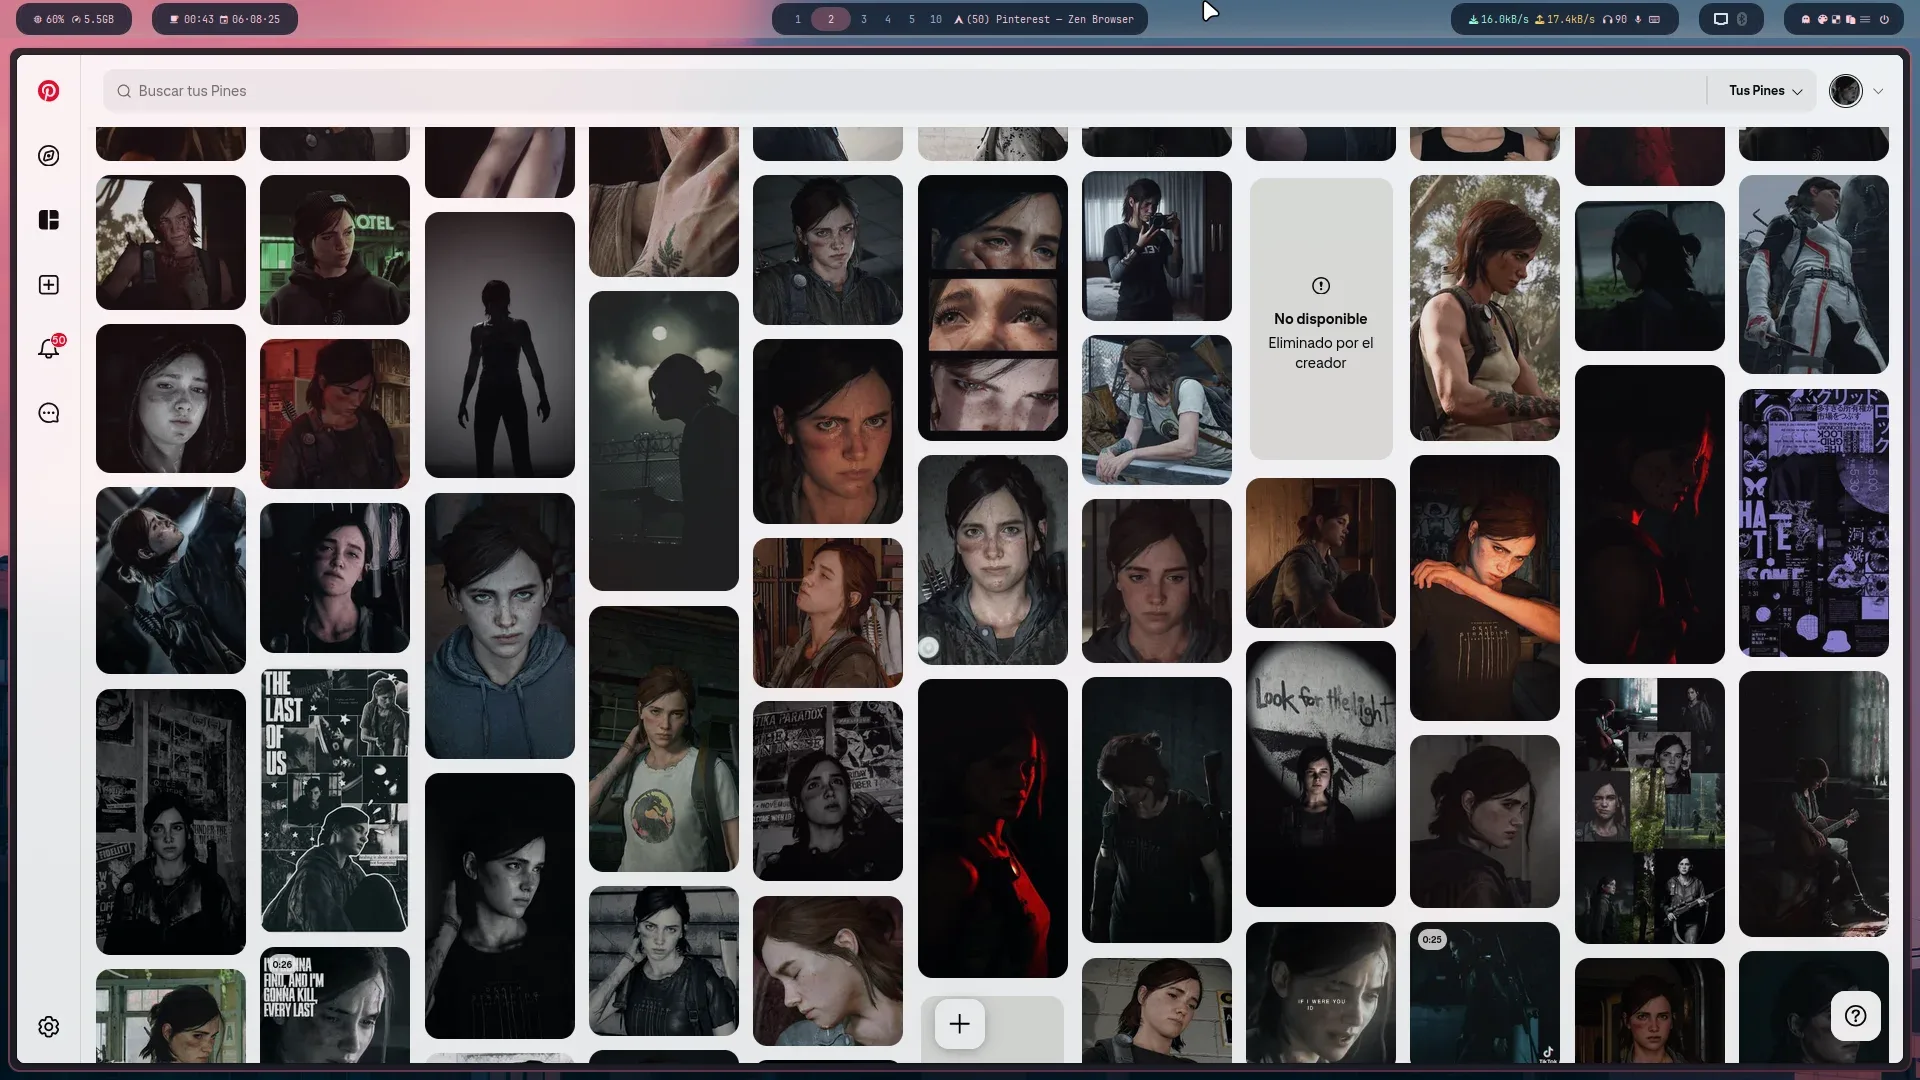Open the No disponible deleted pin card
Screen dimensions: 1920x1080
tap(1321, 319)
